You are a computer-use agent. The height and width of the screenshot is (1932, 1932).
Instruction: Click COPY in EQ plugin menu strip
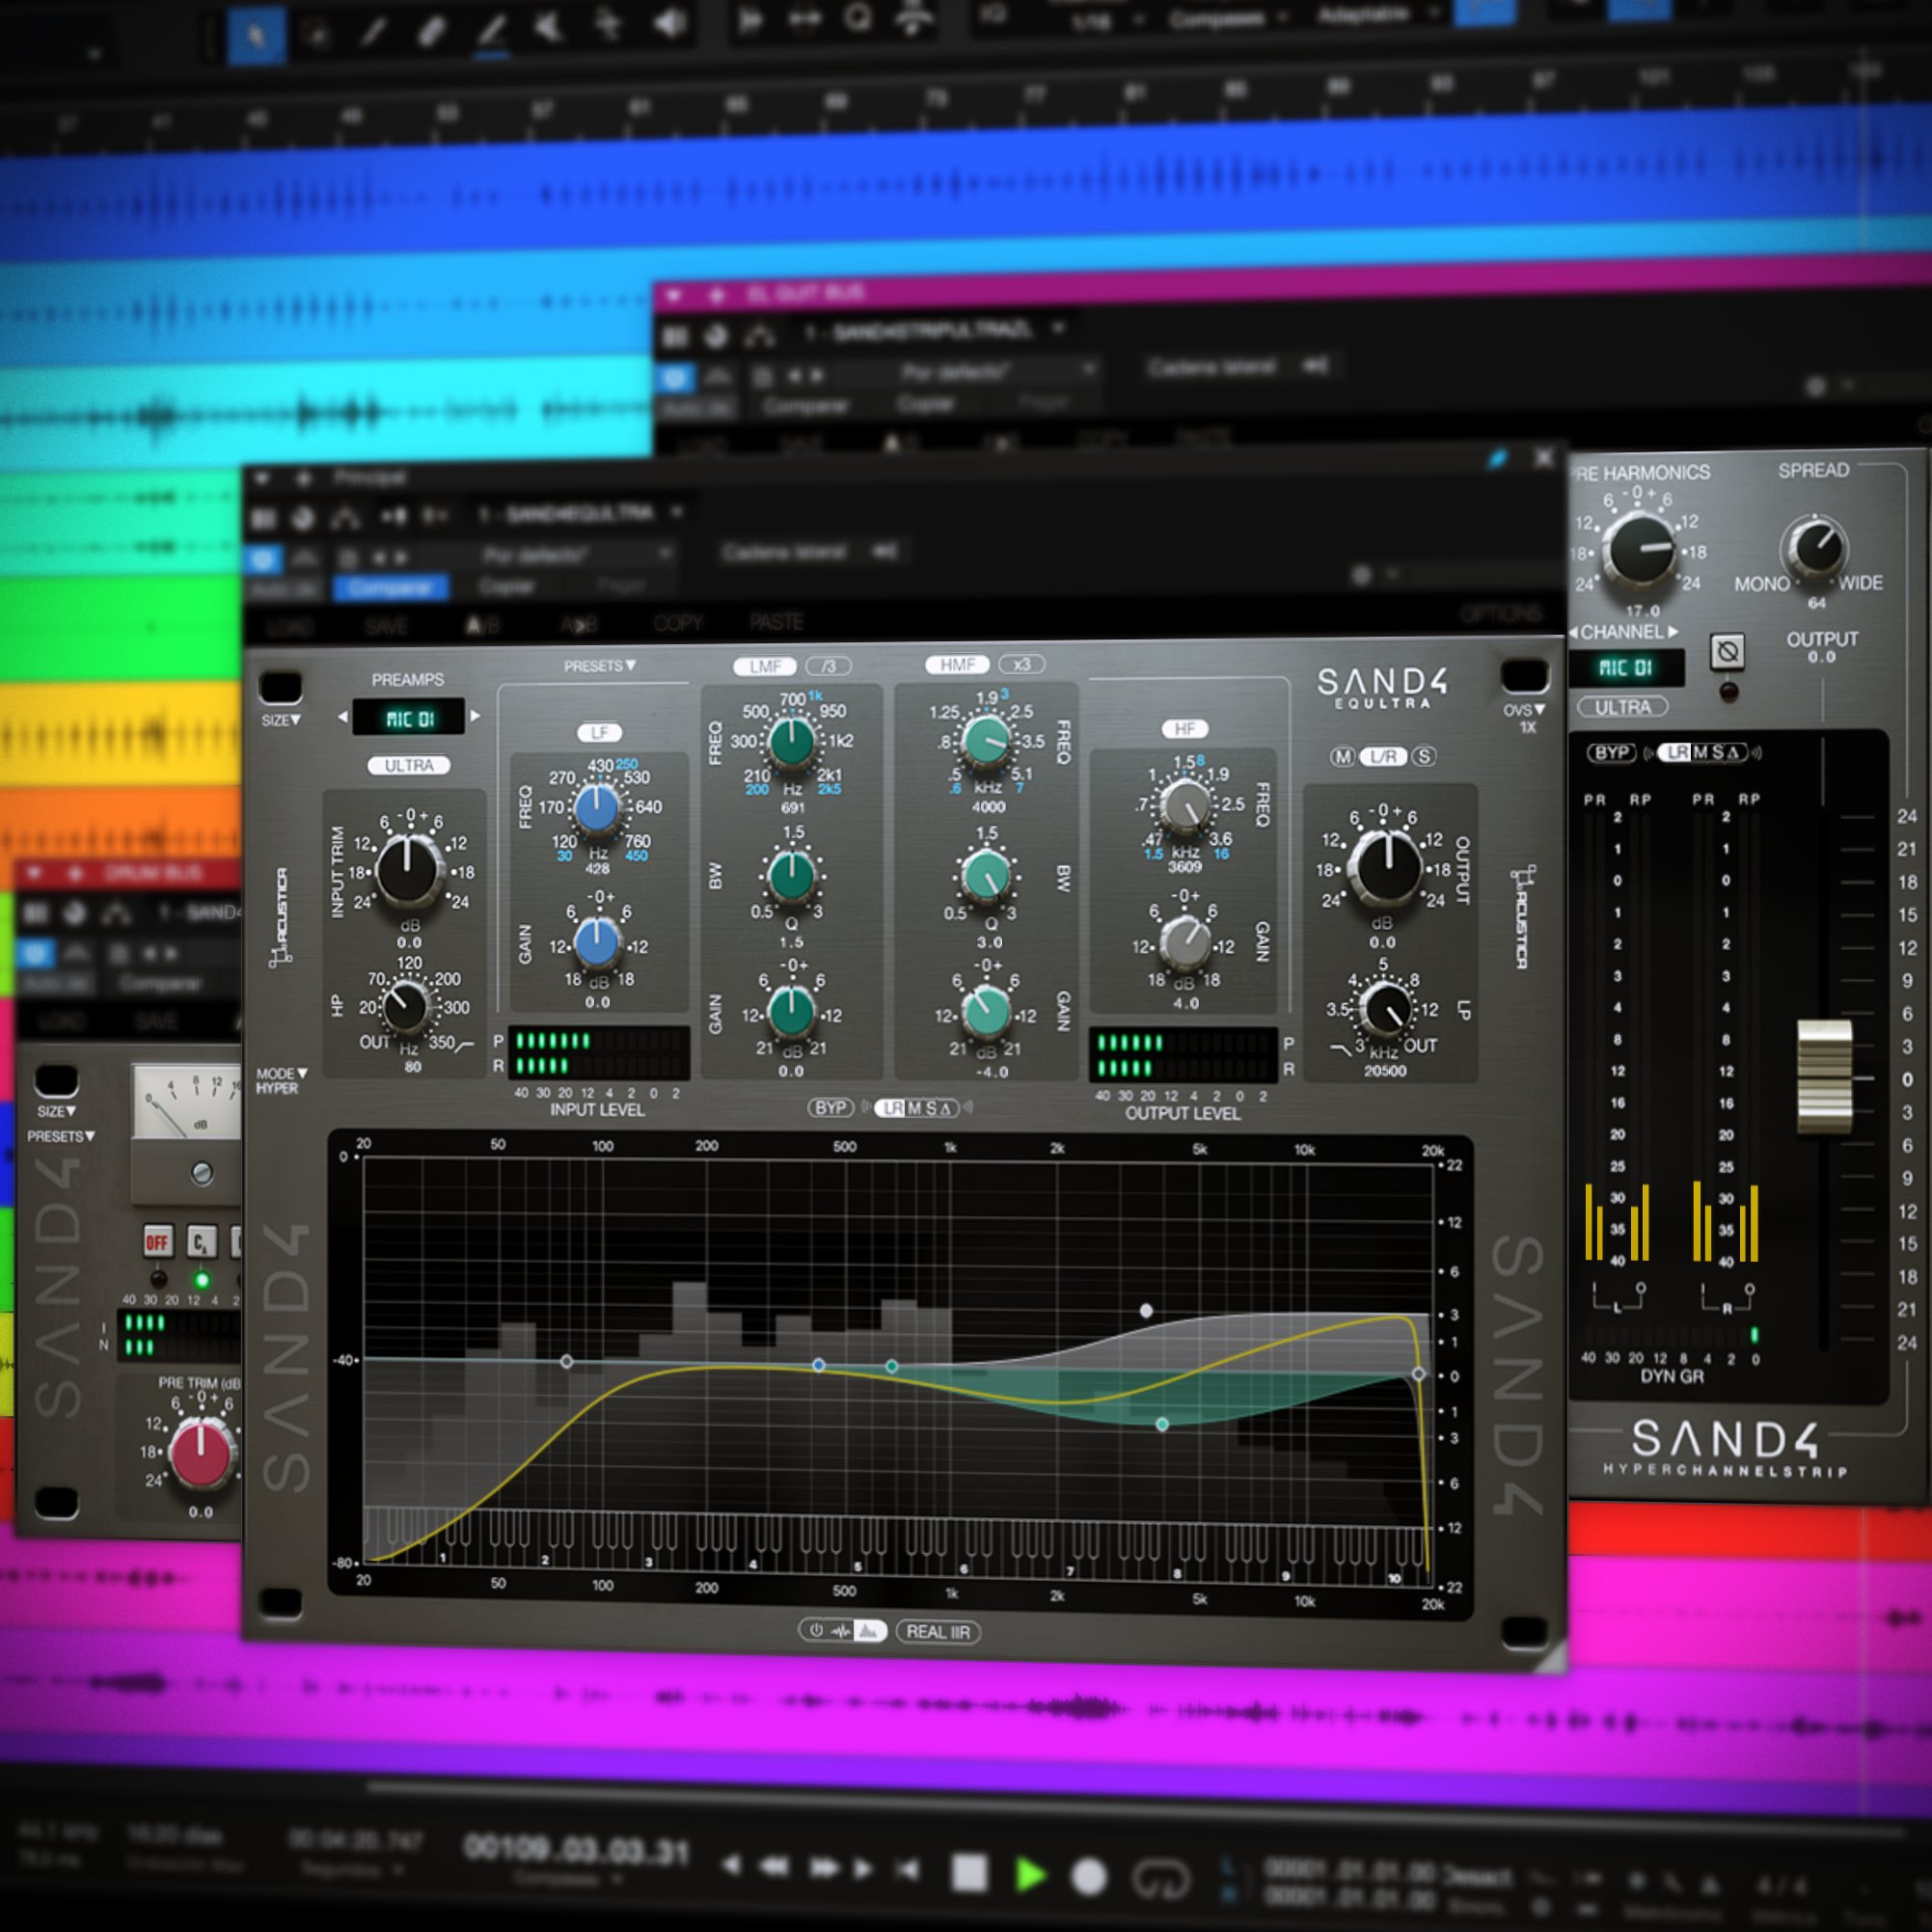point(677,623)
